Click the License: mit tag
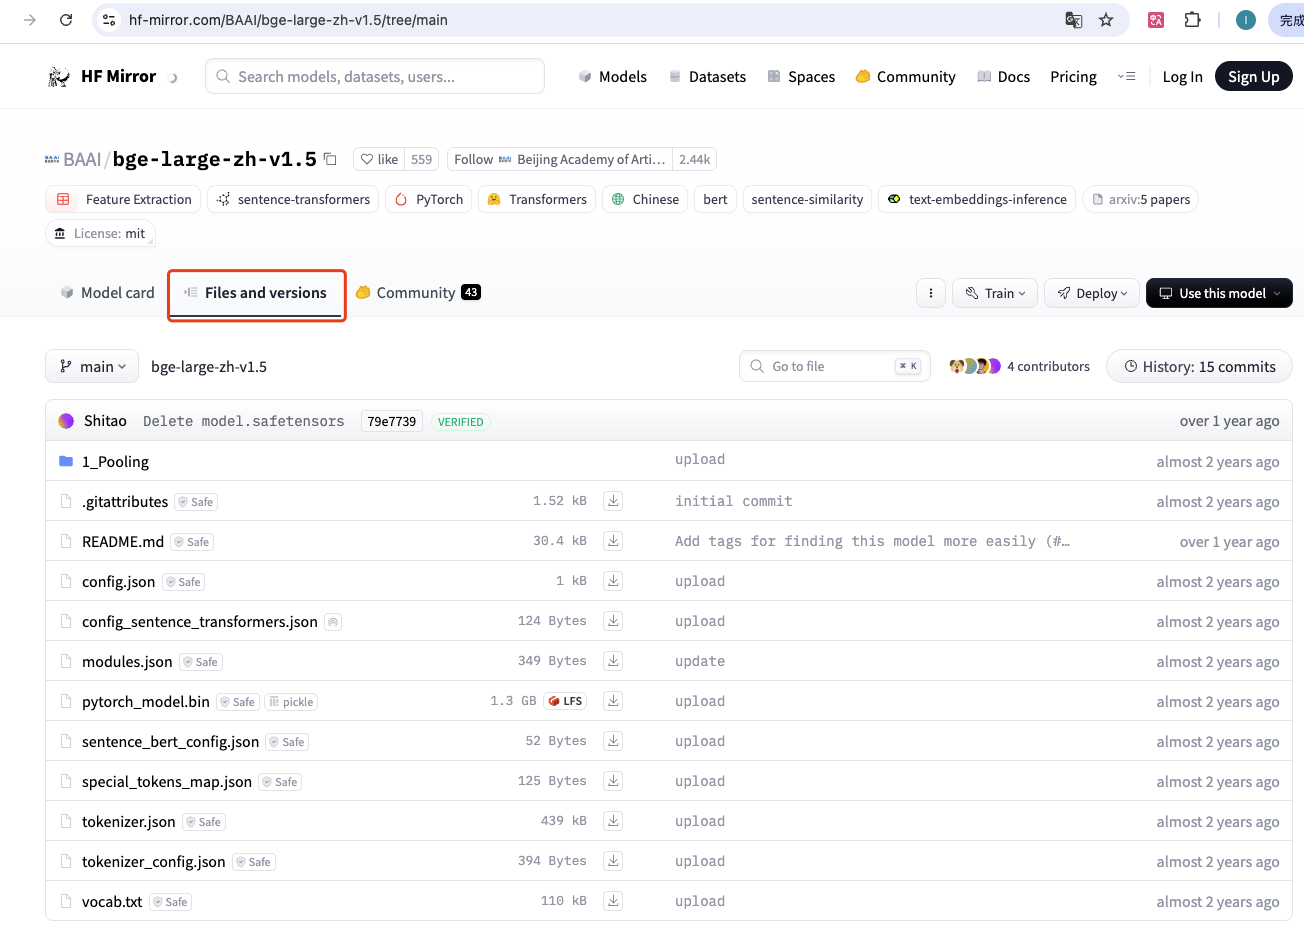This screenshot has width=1304, height=929. 100,233
